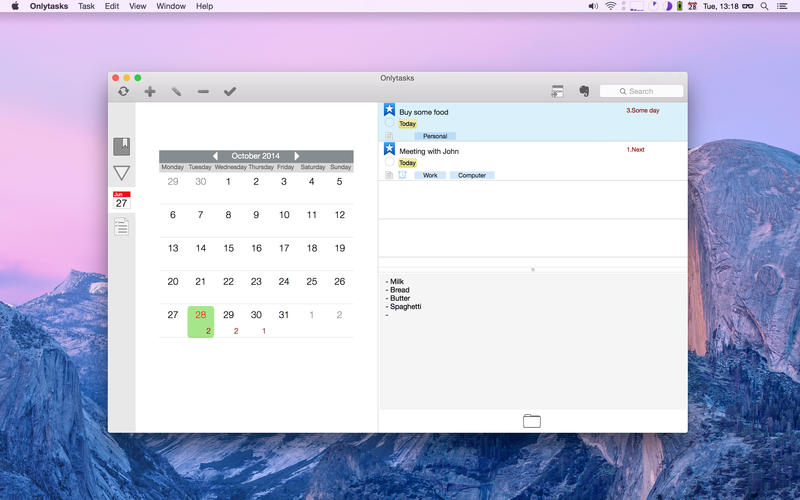Click star bookmark on Meeting with John

tap(389, 148)
